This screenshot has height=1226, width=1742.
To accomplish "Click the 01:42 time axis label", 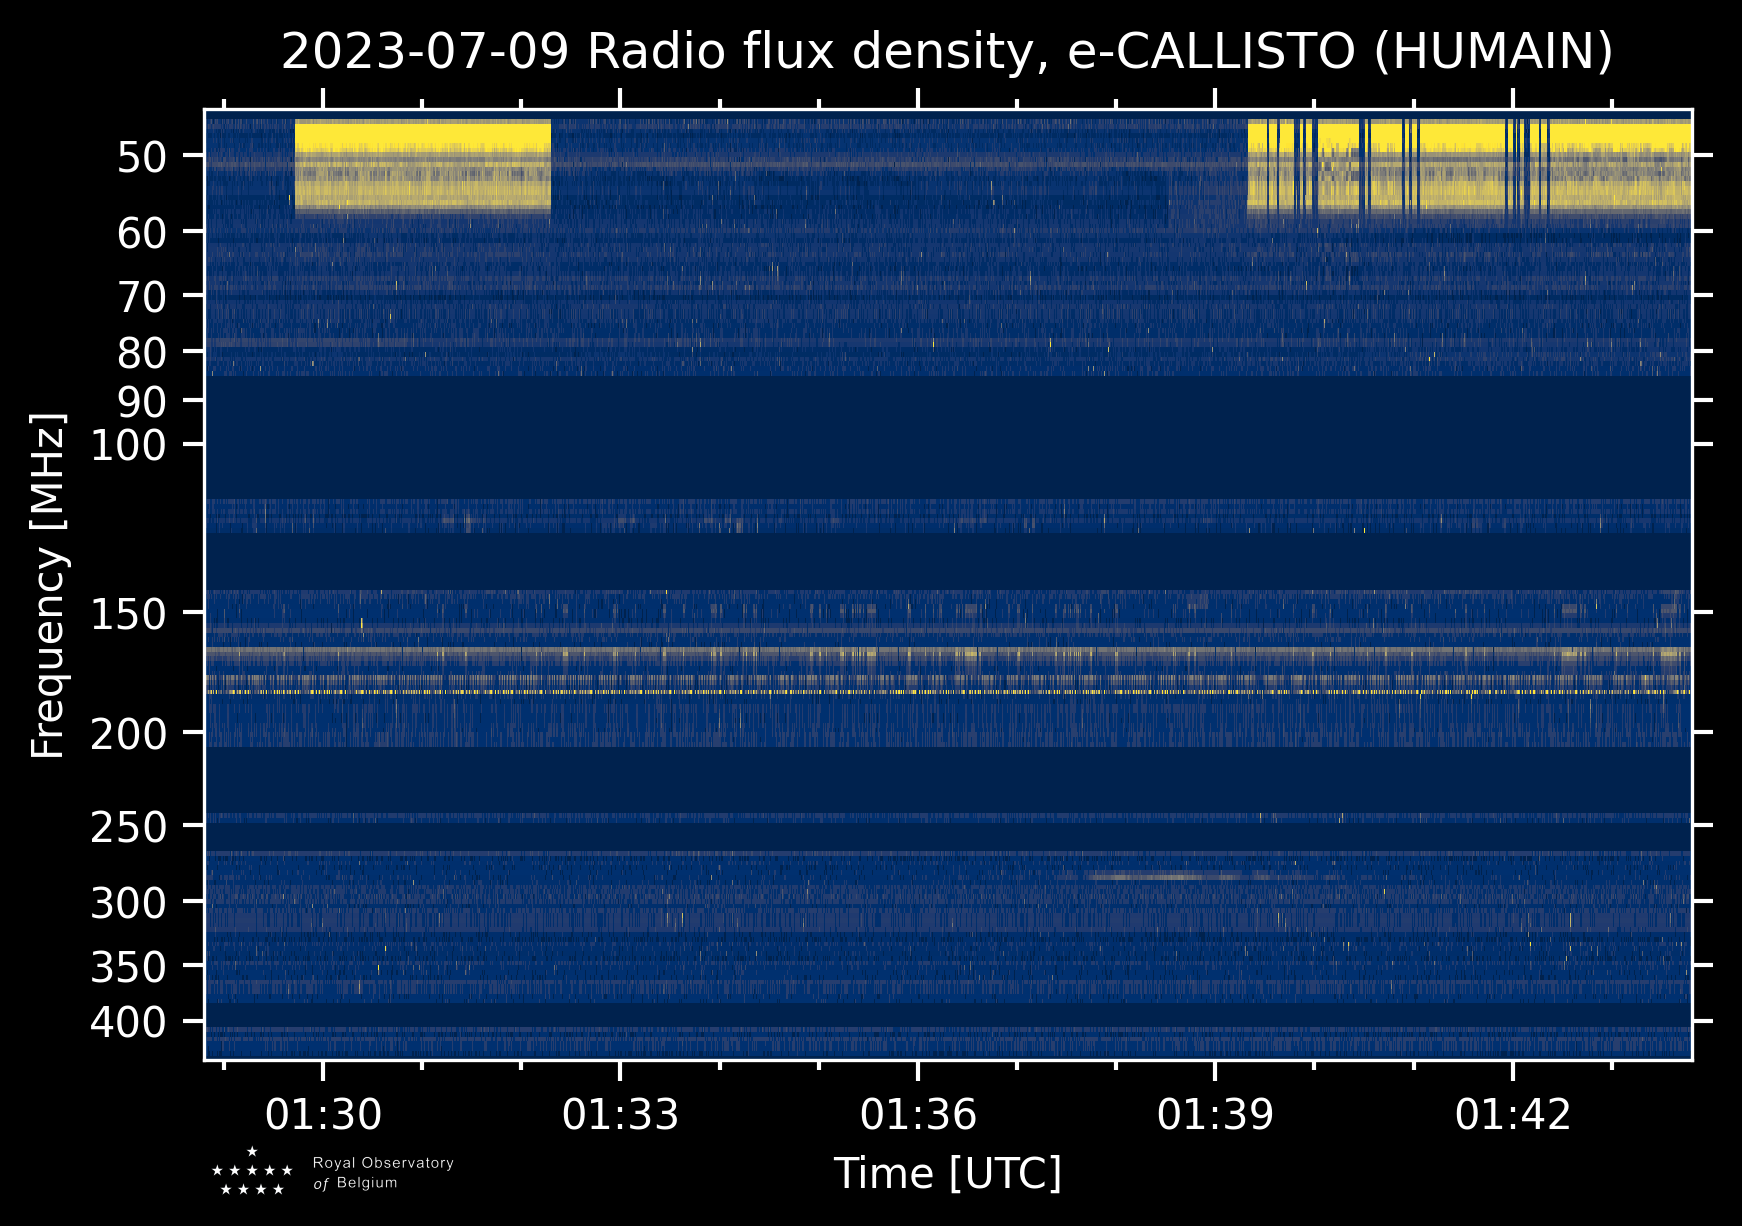I will pyautogui.click(x=1513, y=1114).
